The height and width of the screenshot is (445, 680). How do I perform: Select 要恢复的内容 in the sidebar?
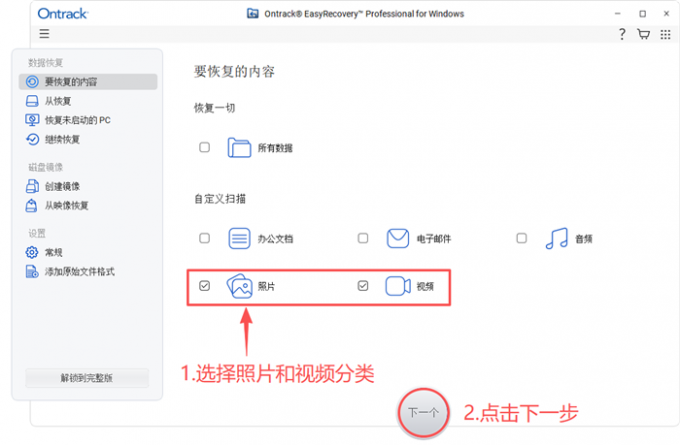pos(88,82)
